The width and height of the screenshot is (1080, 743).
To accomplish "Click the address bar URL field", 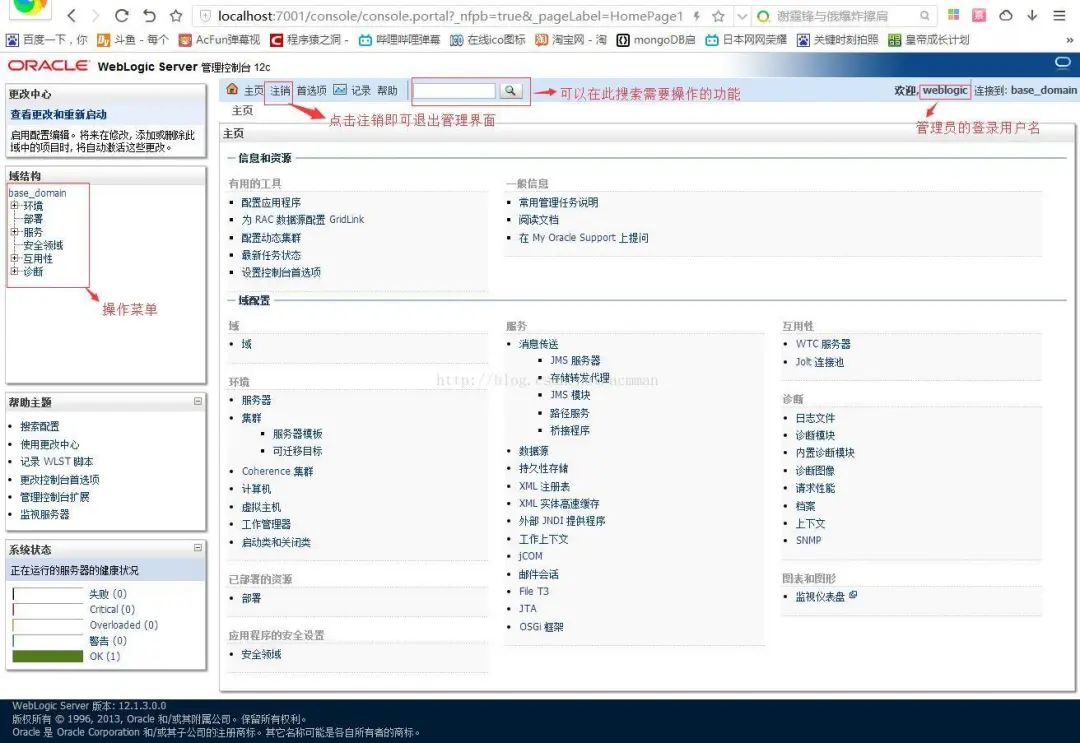I will click(x=450, y=15).
